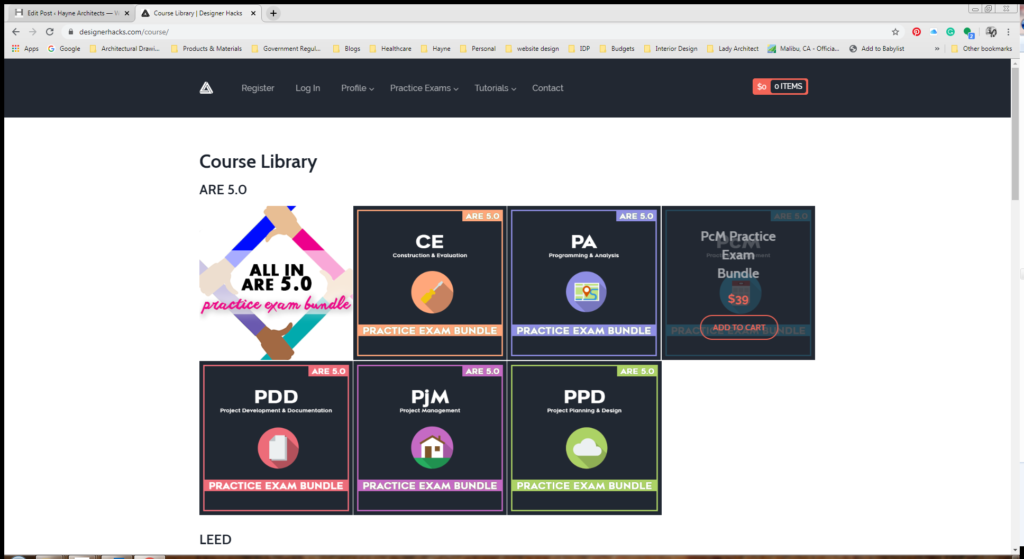This screenshot has width=1024, height=559.
Task: Open the Other bookmarks folder
Action: point(982,48)
